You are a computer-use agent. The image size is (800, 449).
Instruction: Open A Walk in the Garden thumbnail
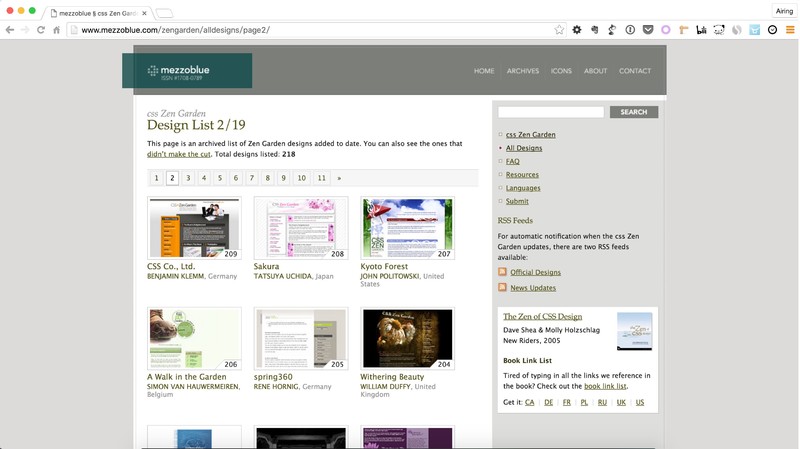[x=194, y=338]
